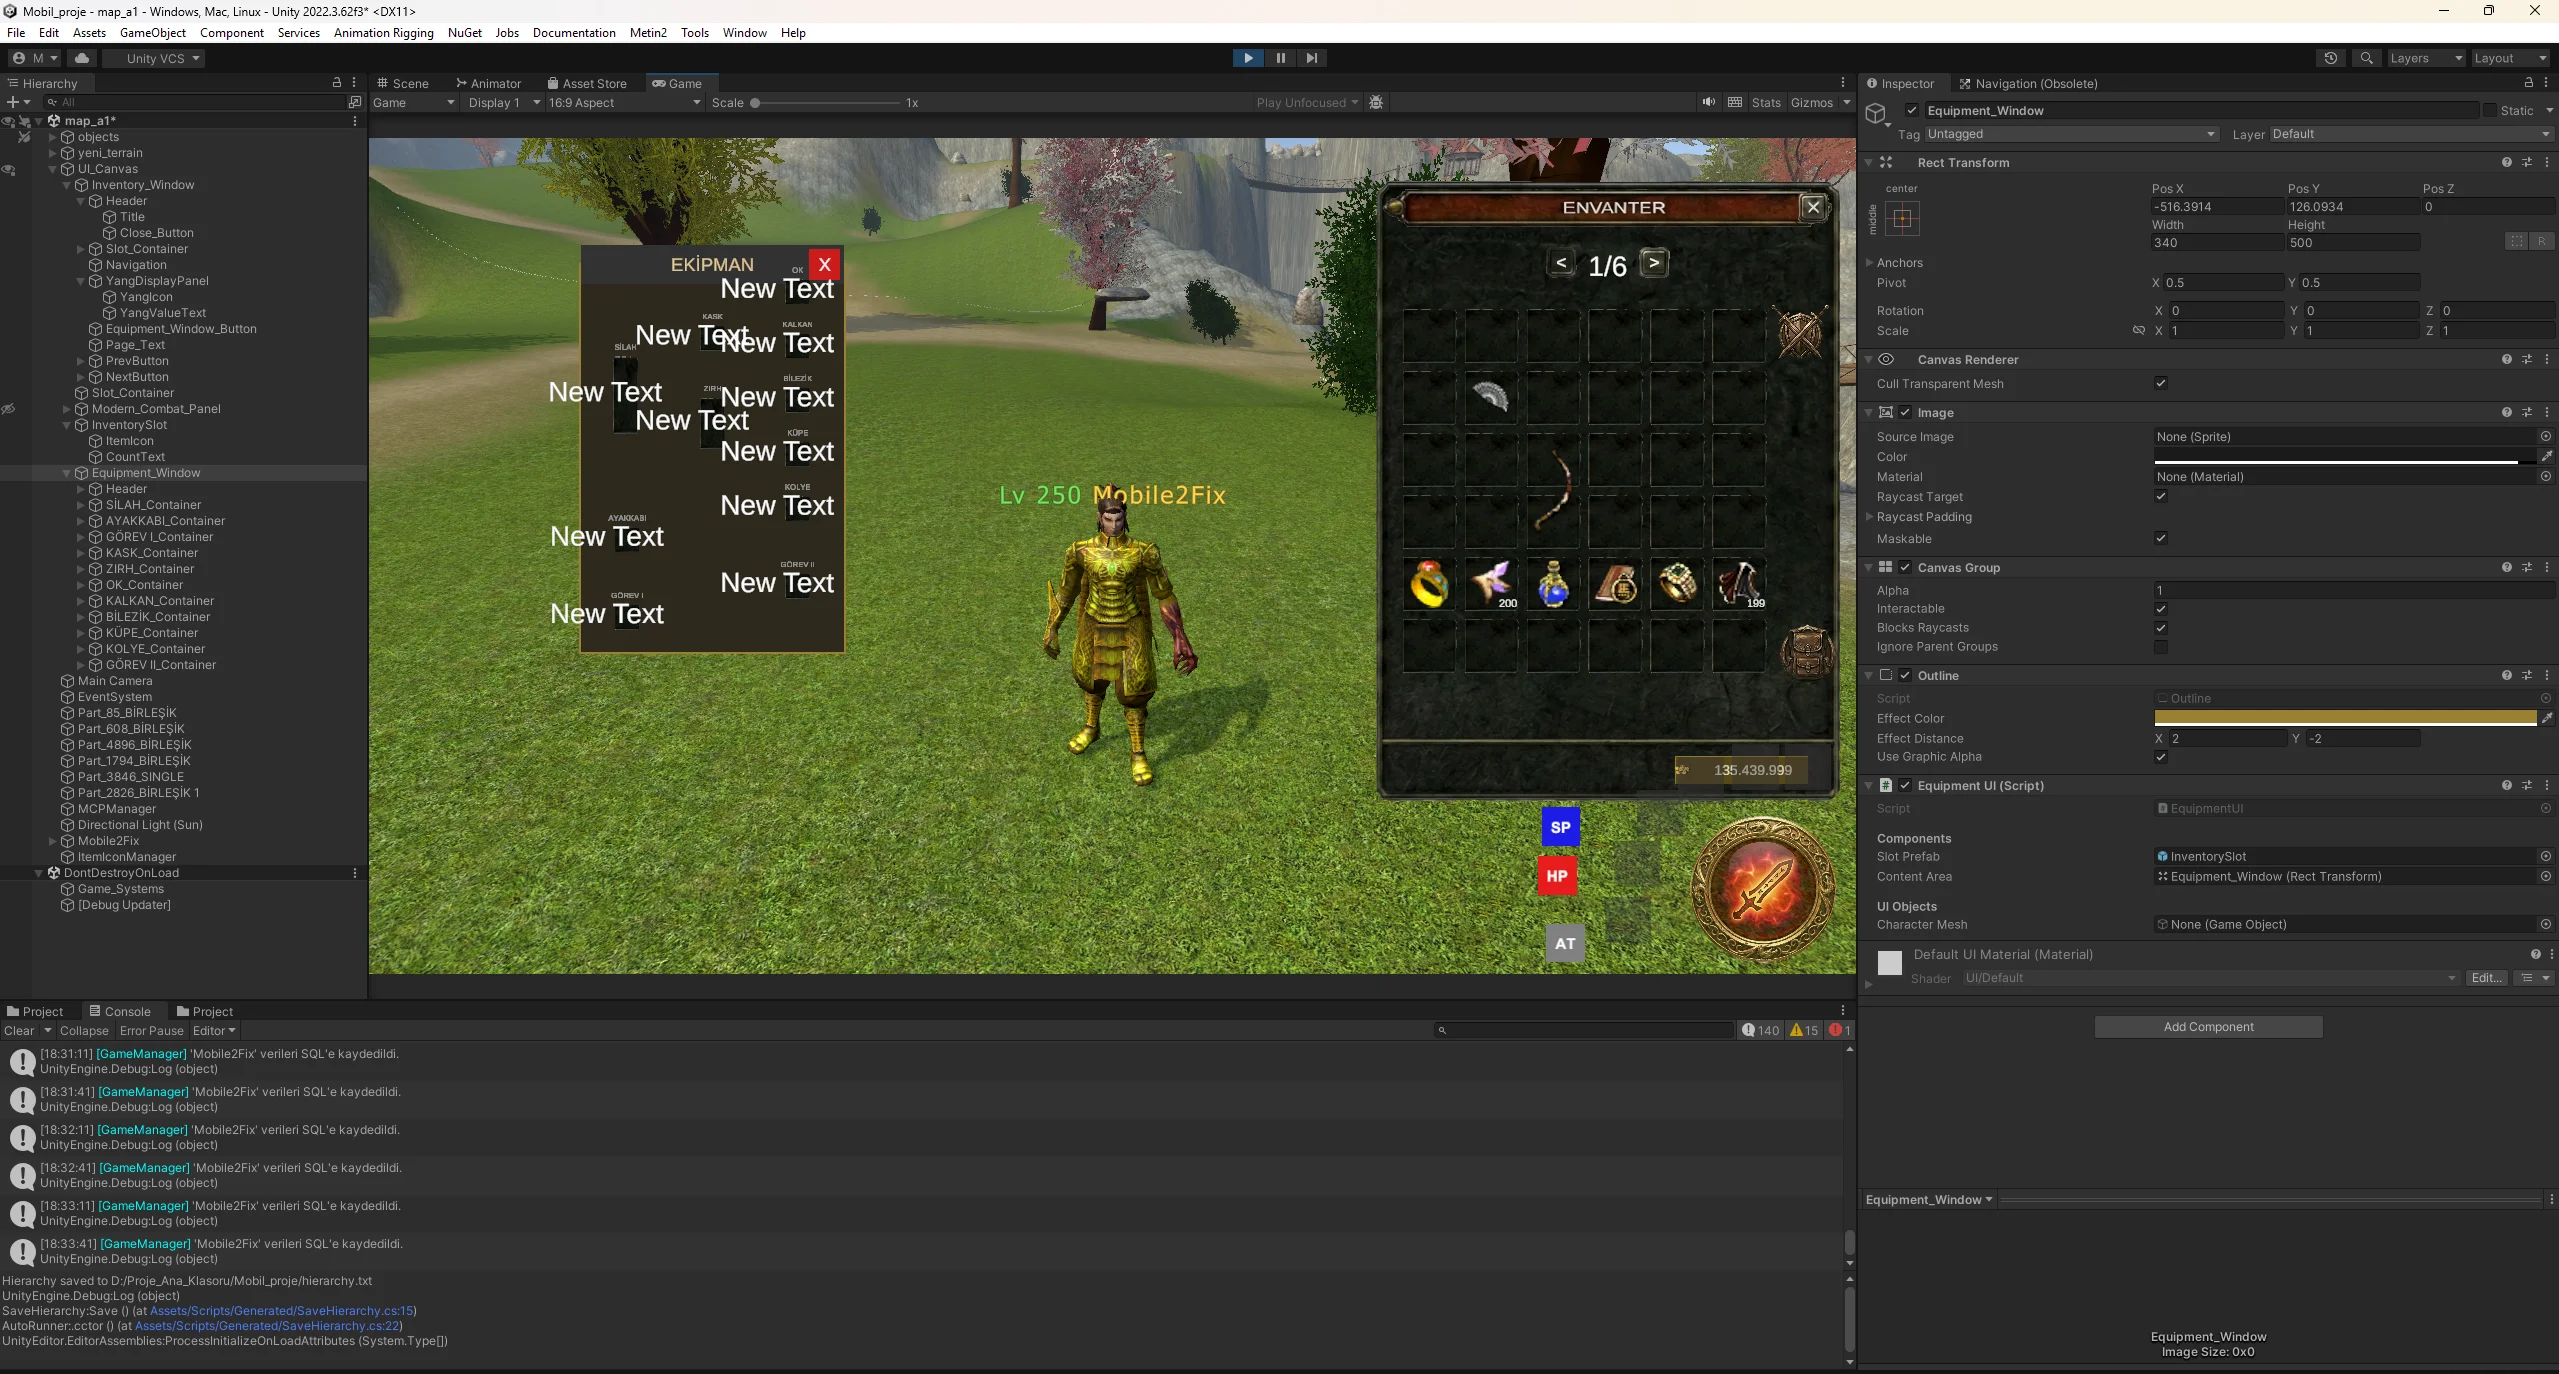Enable Ignore Parent Groups checkbox
This screenshot has height=1374, width=2559.
coord(2161,647)
